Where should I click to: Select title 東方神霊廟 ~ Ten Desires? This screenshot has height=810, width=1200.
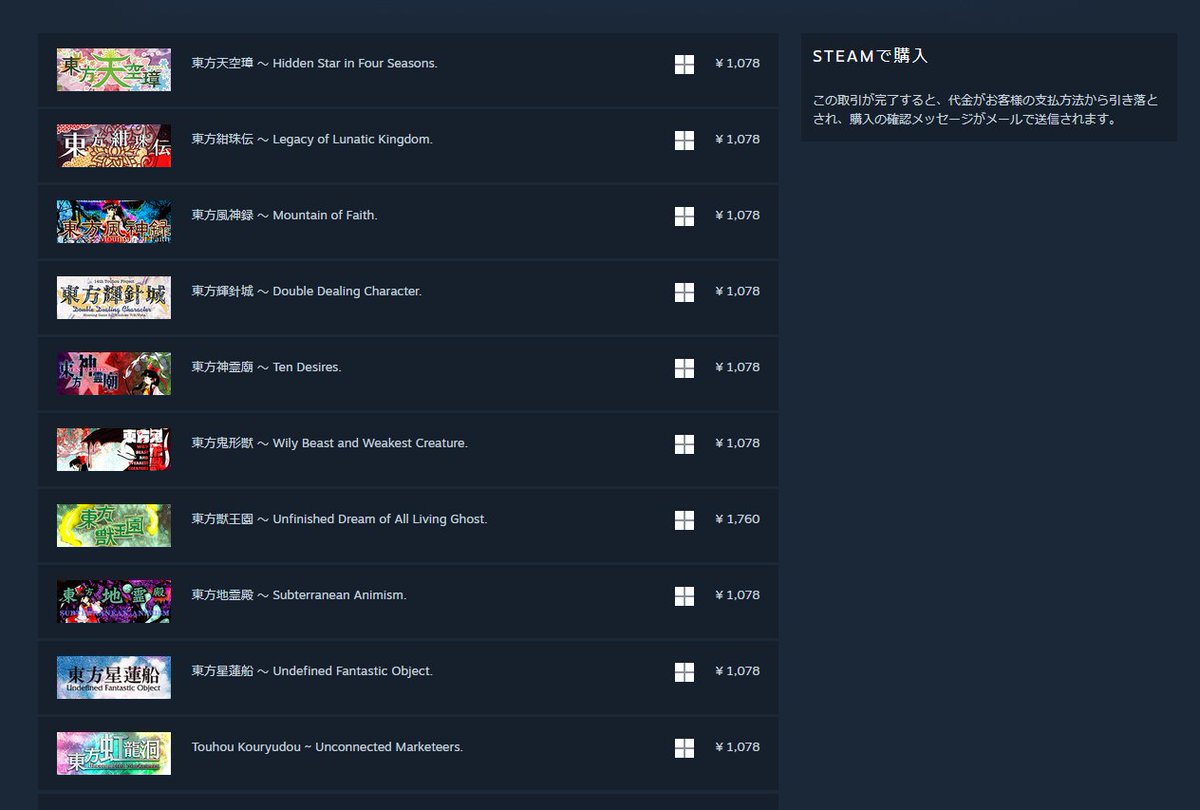pos(266,367)
